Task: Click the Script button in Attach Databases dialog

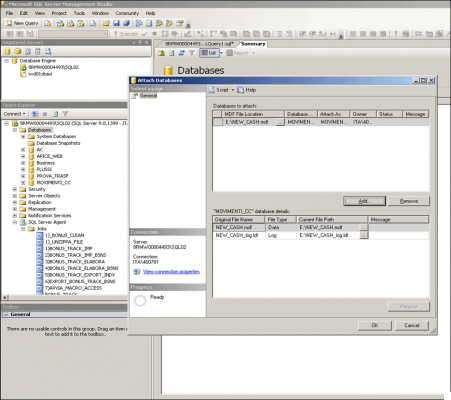Action: pyautogui.click(x=219, y=90)
